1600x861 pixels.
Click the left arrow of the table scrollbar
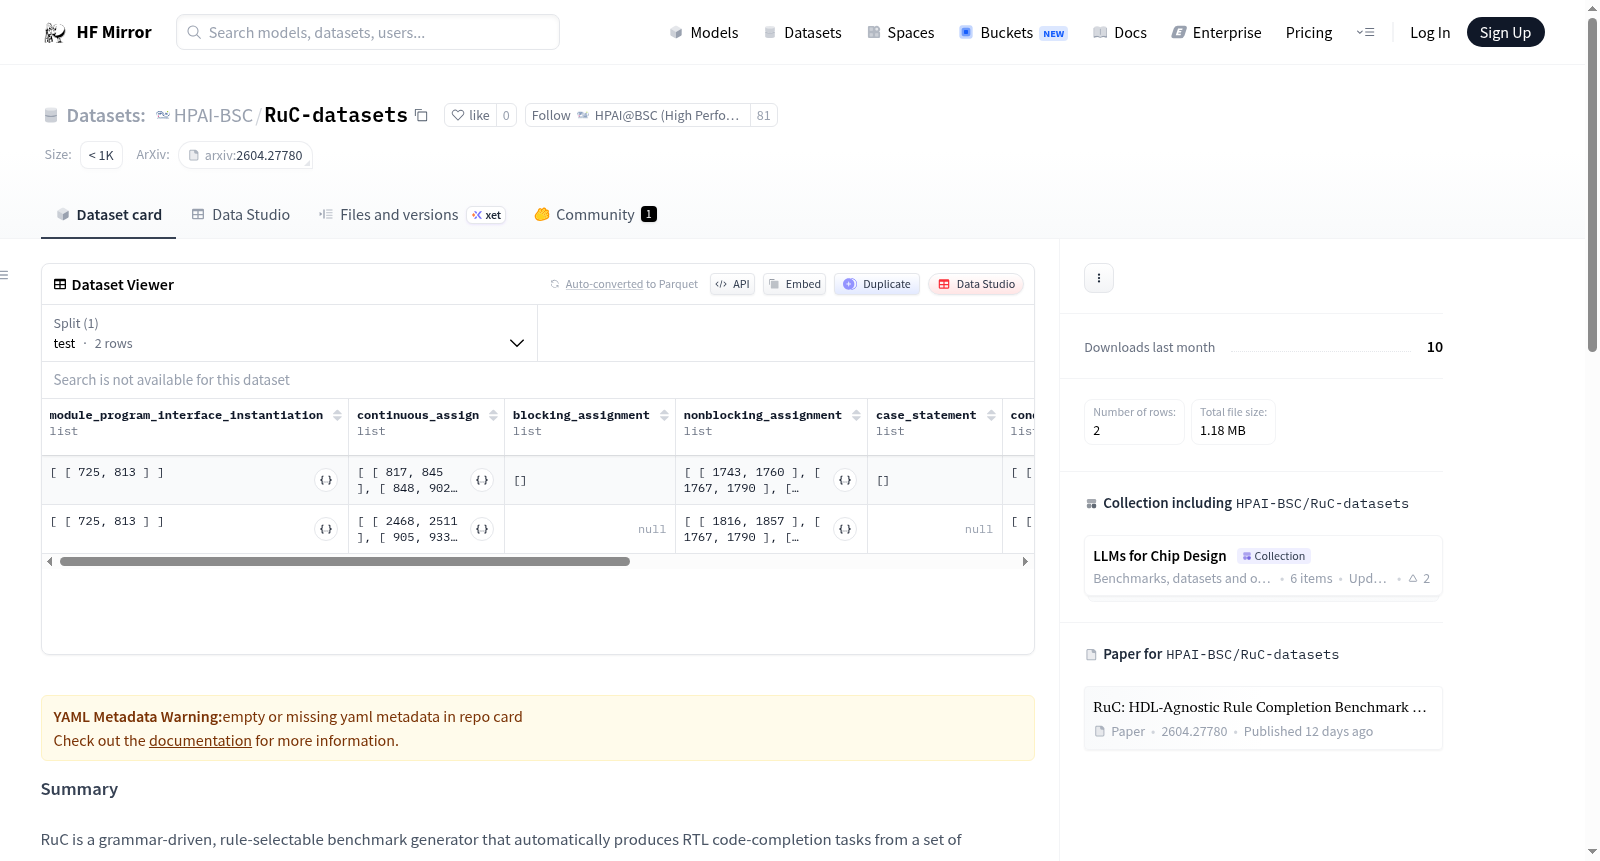(x=50, y=562)
